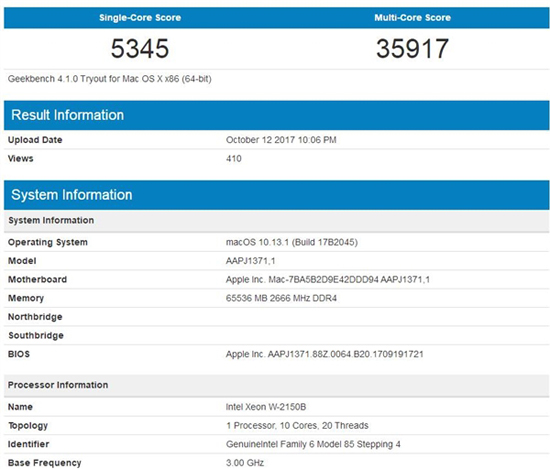This screenshot has height=469, width=550.
Task: Click the Geekbench 4.1.0 Tryout version text
Action: pyautogui.click(x=109, y=79)
